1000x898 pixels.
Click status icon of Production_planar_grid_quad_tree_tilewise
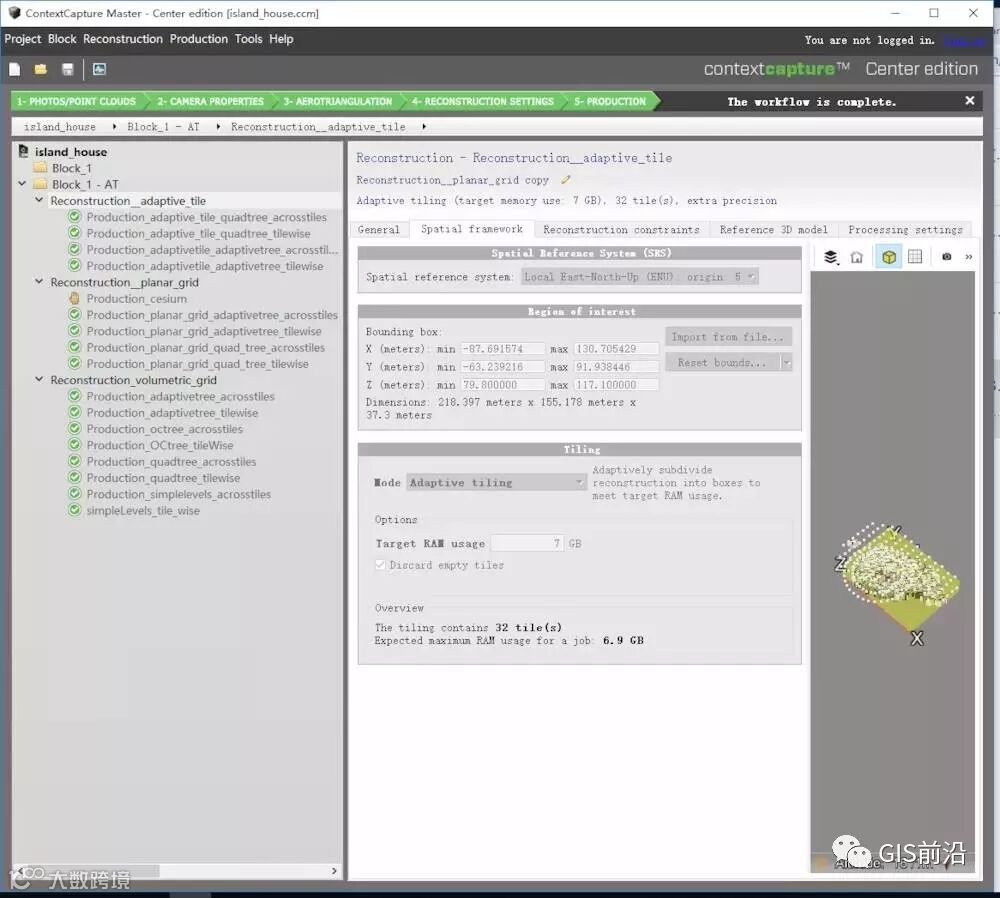point(75,364)
